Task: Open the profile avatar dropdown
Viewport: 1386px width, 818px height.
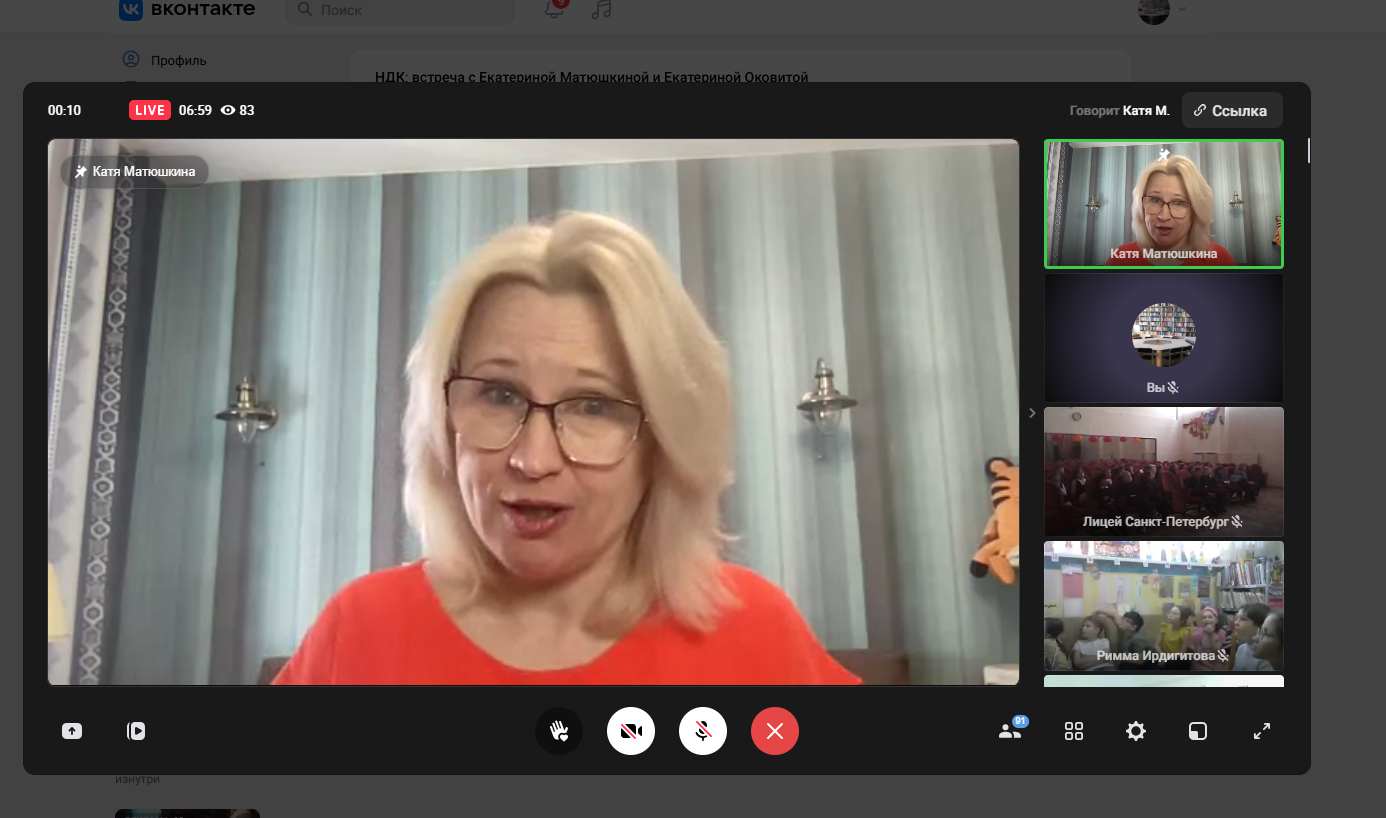Action: tap(1163, 10)
